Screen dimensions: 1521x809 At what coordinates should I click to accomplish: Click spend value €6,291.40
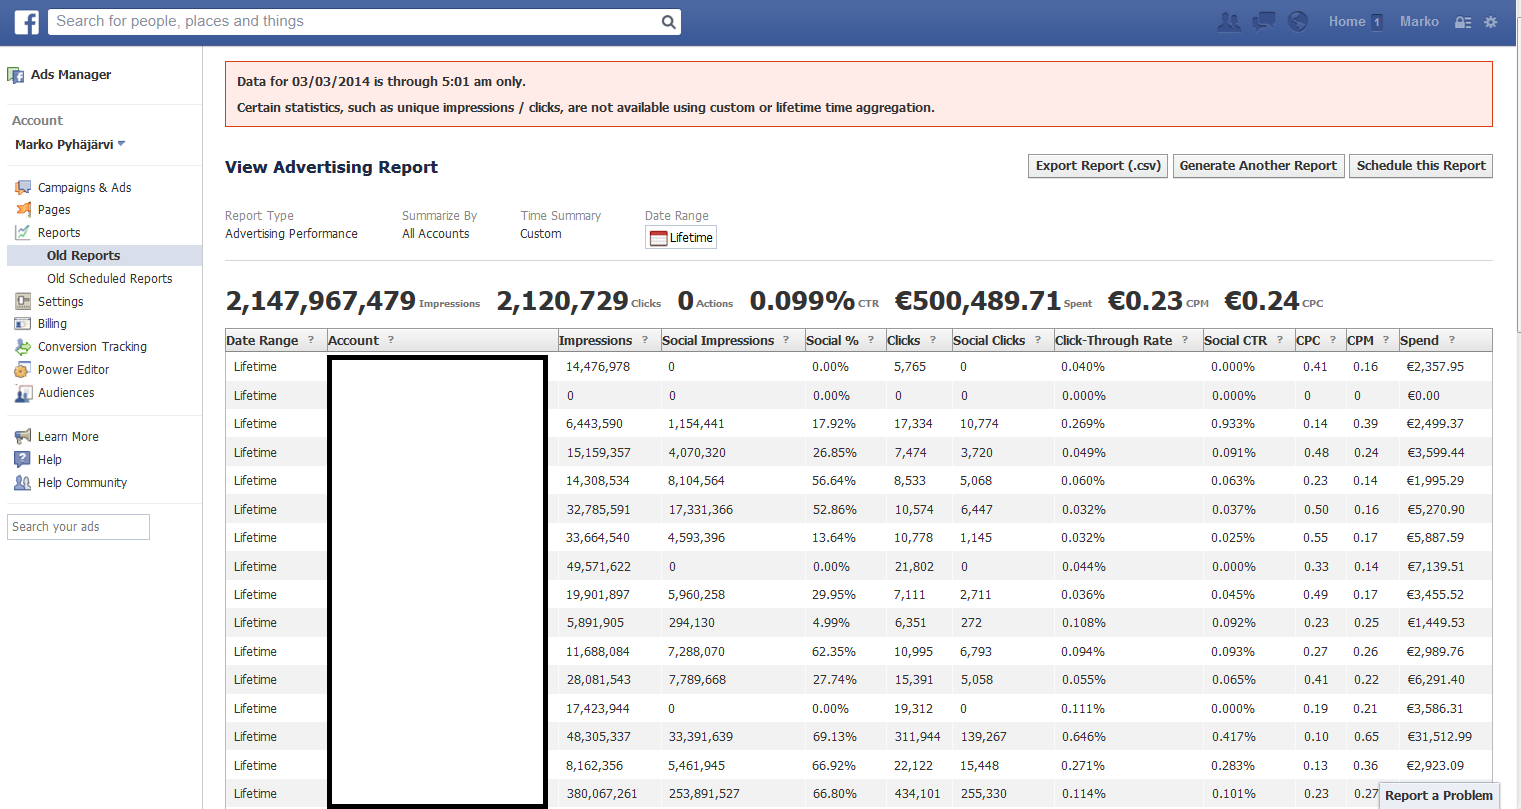[x=1435, y=680]
